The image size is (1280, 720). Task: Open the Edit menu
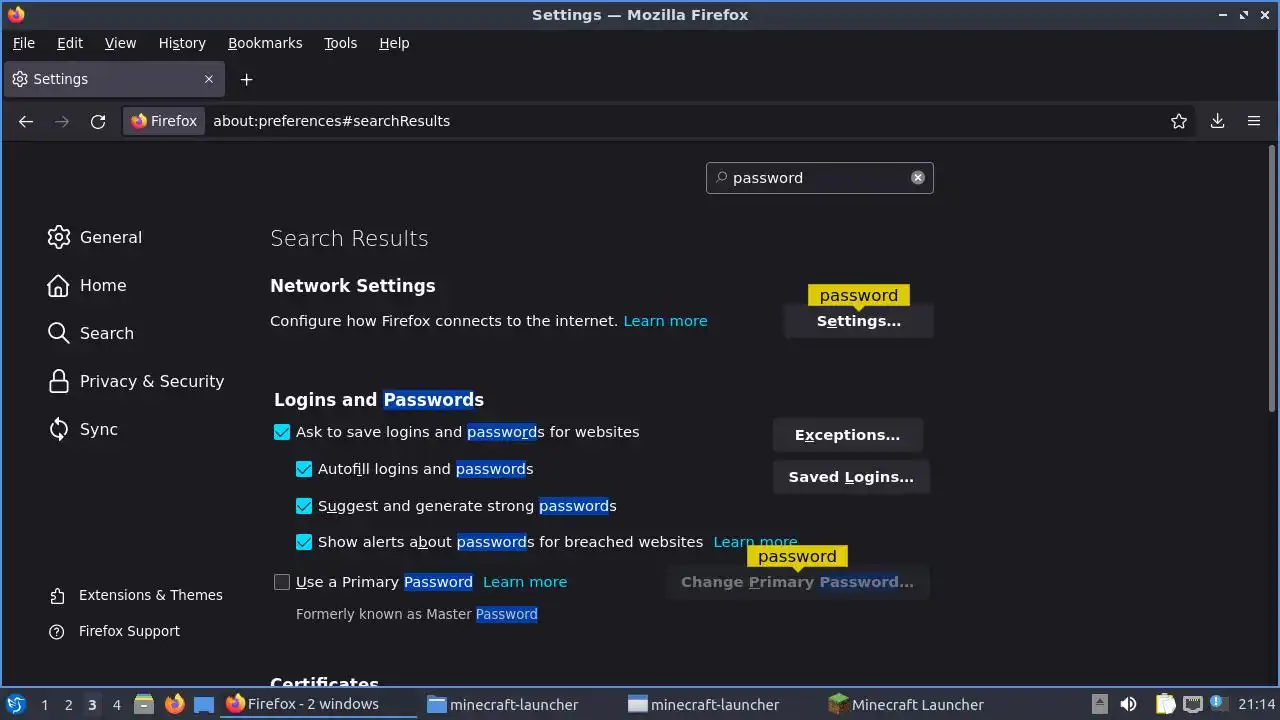[x=70, y=43]
